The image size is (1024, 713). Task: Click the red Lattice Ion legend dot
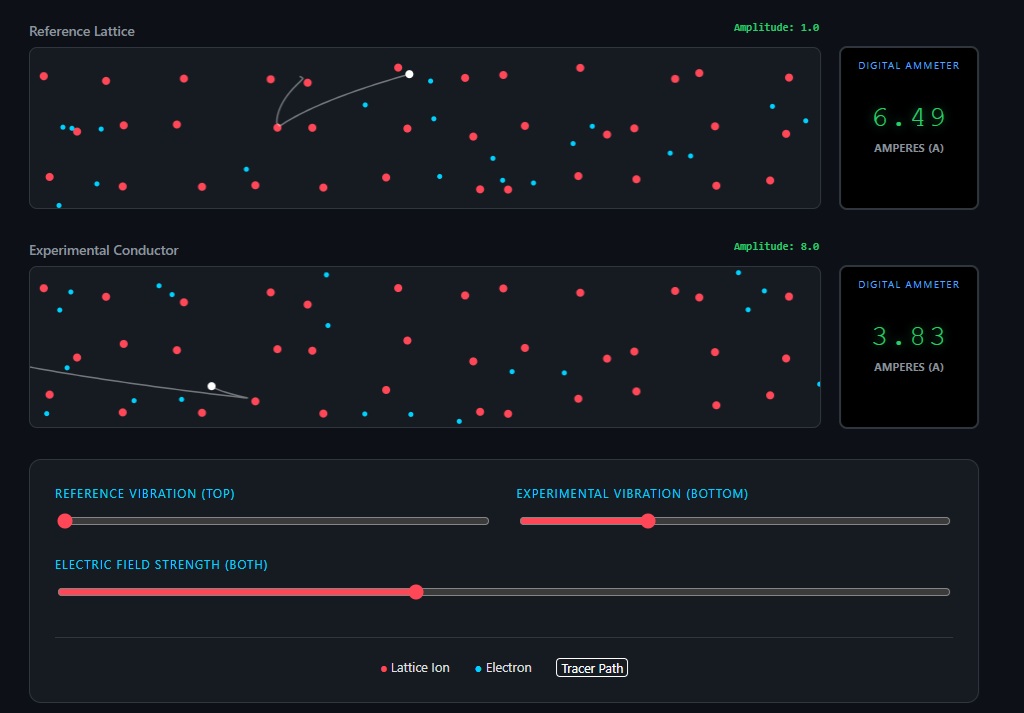(x=384, y=669)
